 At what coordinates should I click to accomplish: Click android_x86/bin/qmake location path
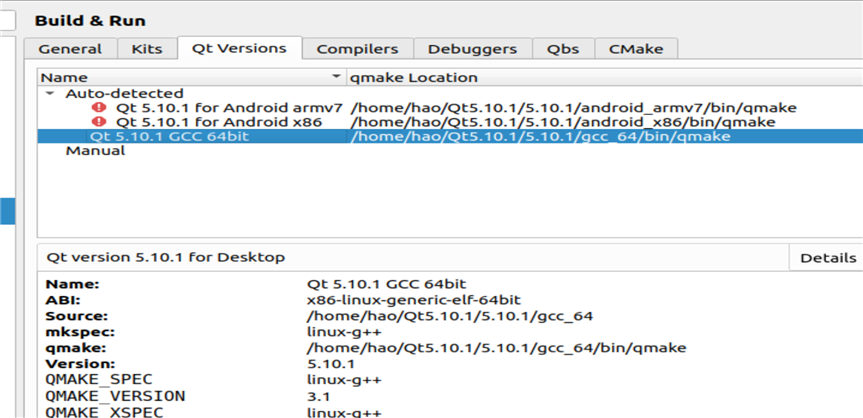click(x=562, y=122)
